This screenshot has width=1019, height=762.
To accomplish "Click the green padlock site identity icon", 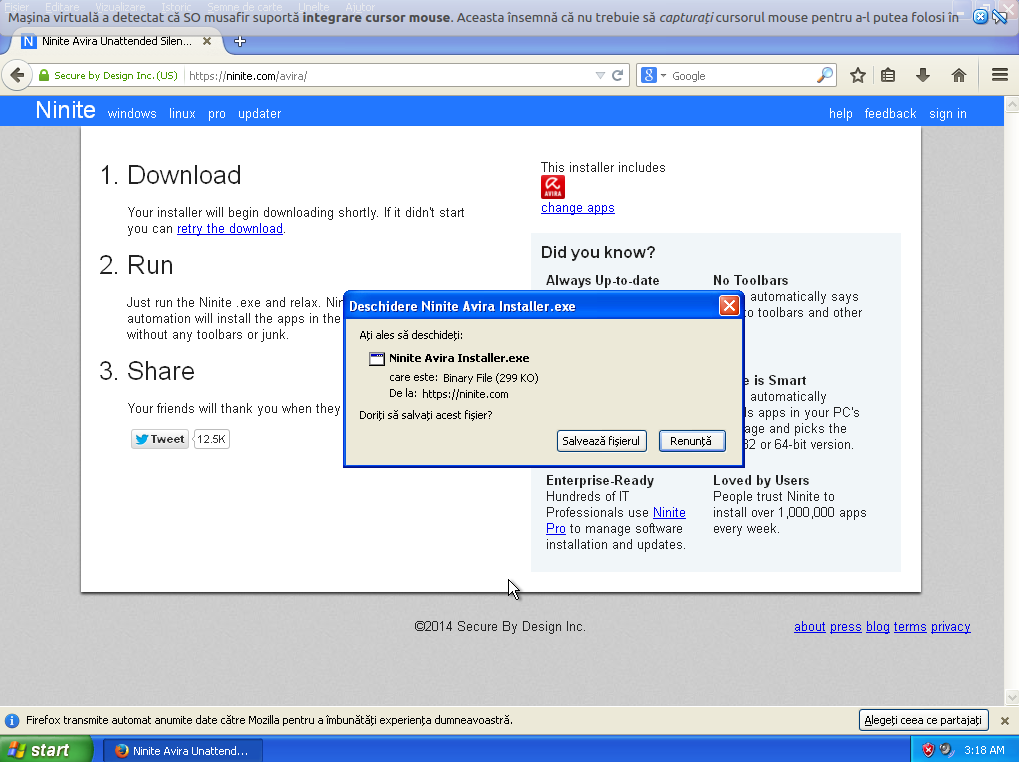I will click(x=44, y=75).
